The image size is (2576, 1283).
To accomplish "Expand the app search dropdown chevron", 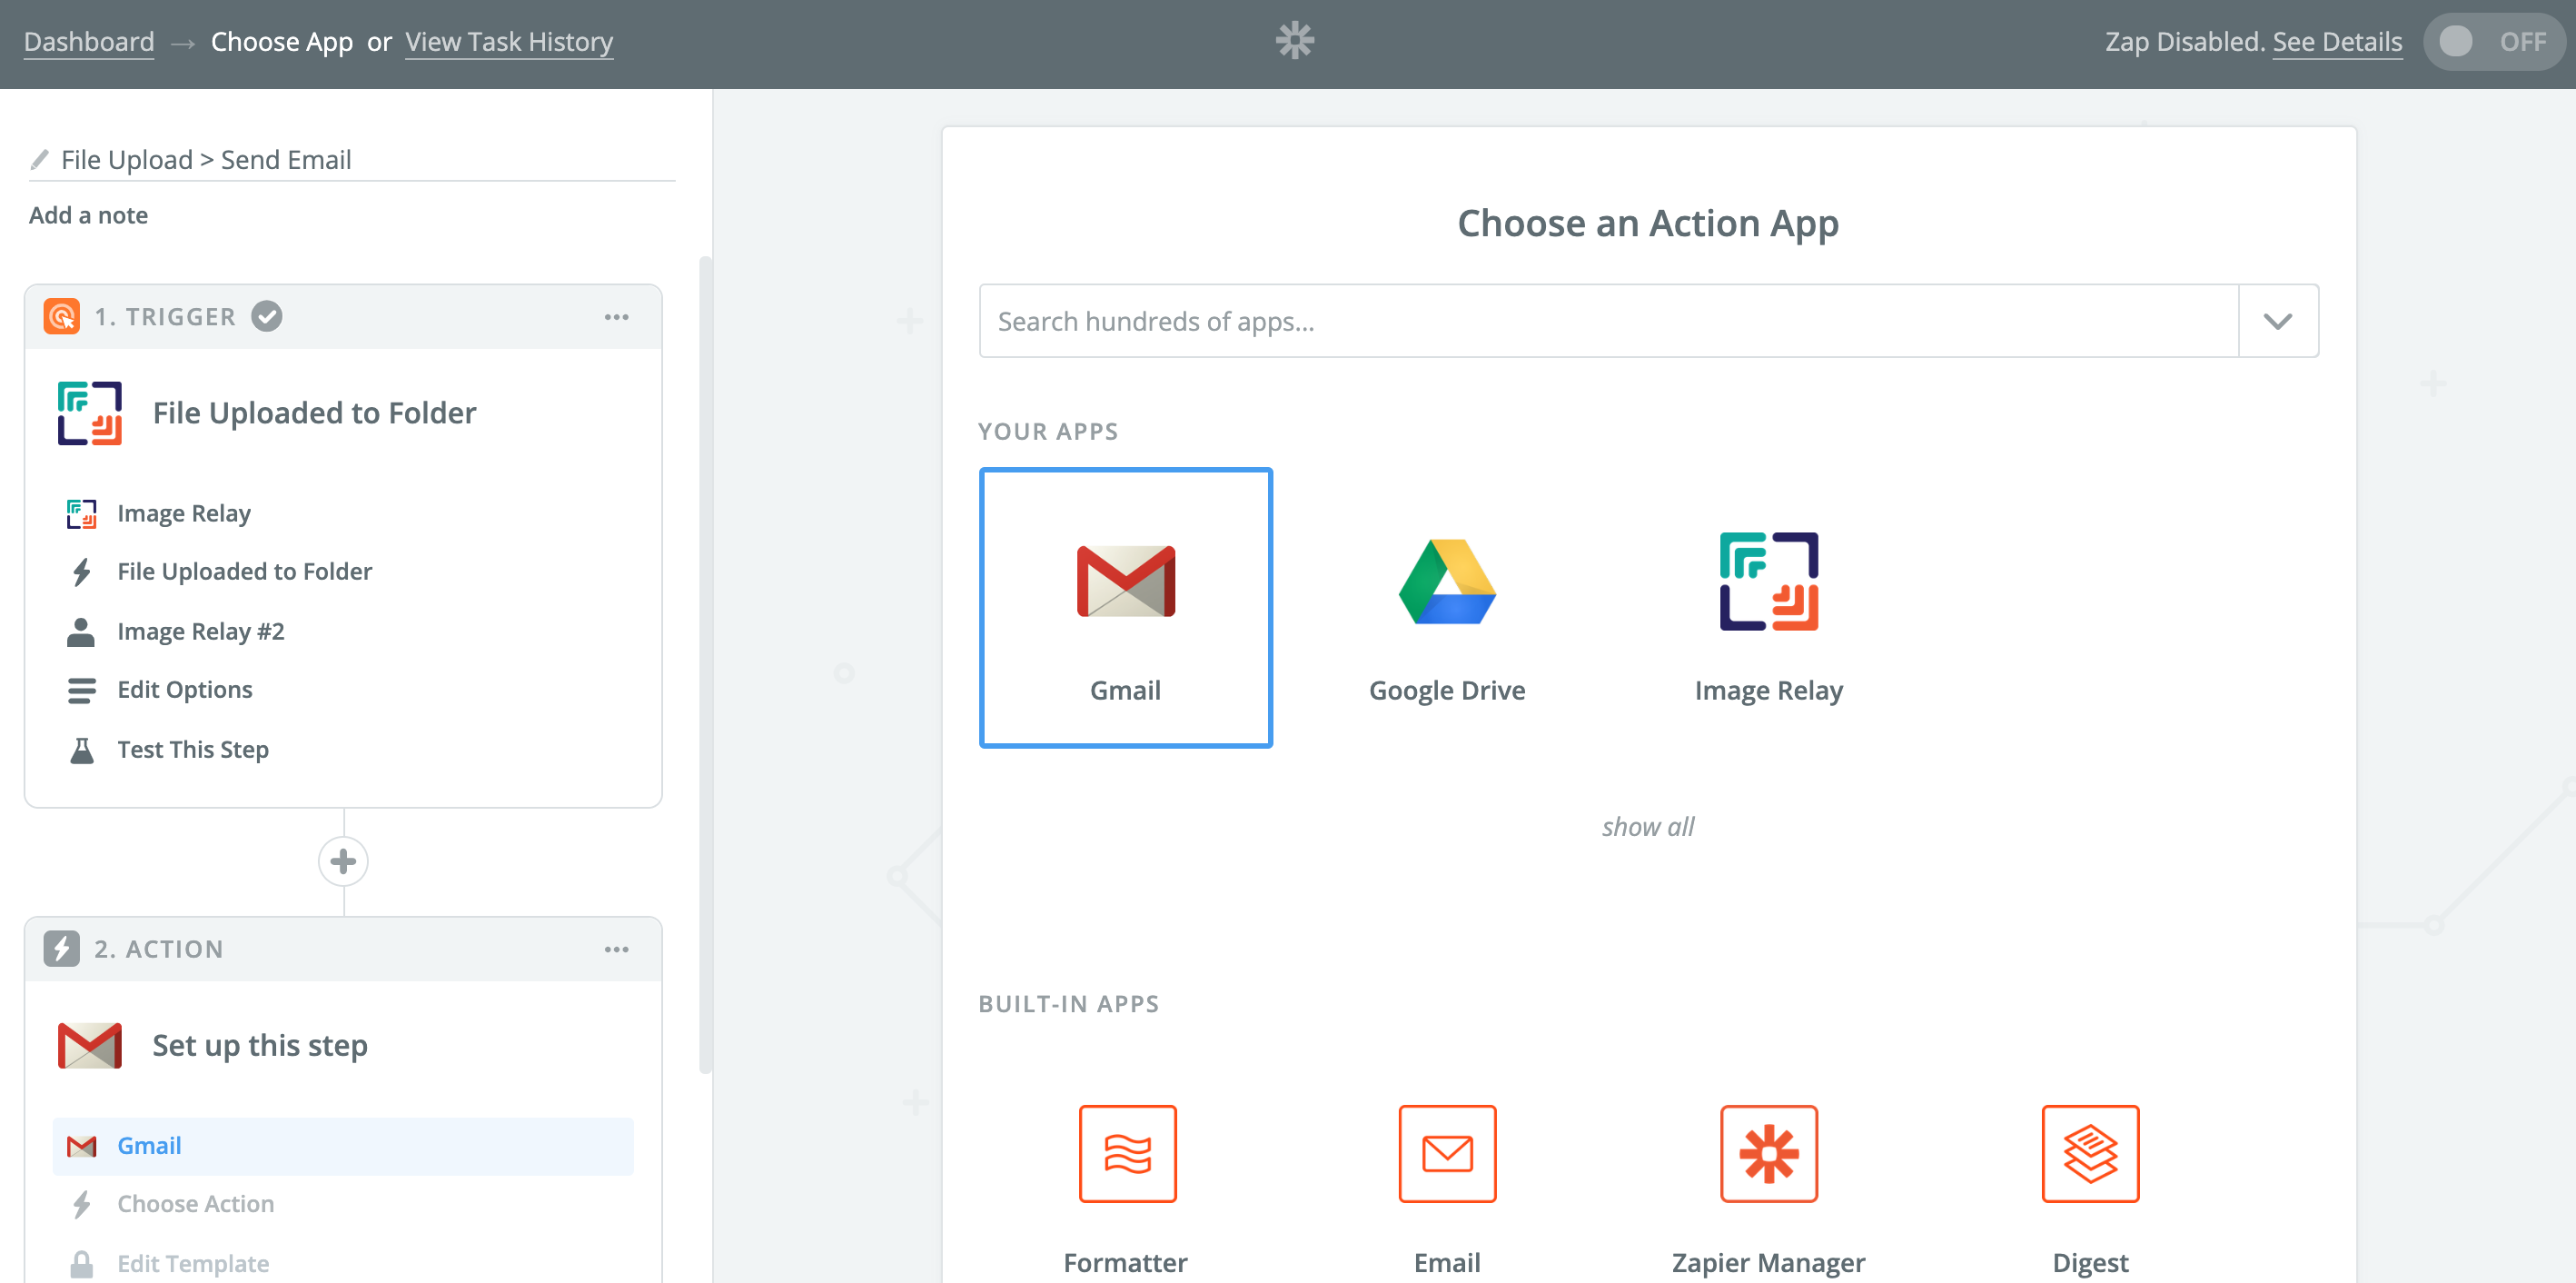I will coord(2277,321).
